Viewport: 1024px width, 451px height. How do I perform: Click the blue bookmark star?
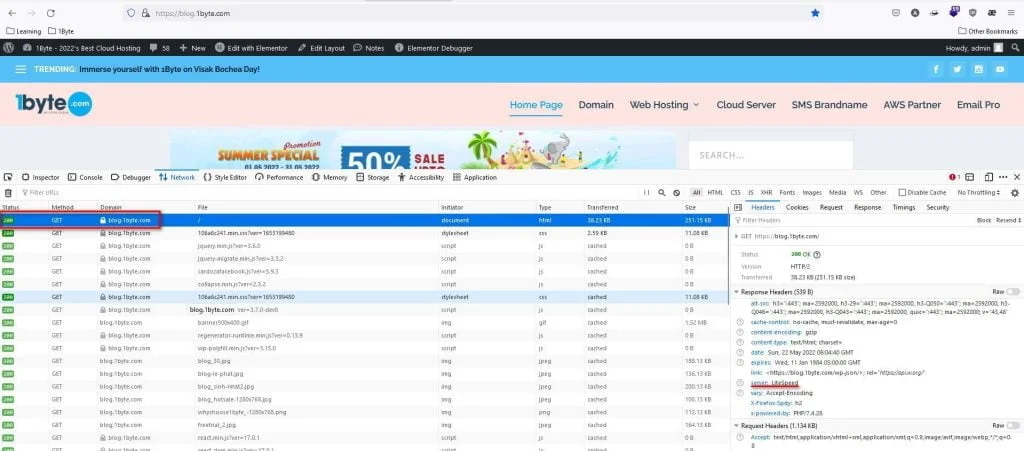point(815,13)
